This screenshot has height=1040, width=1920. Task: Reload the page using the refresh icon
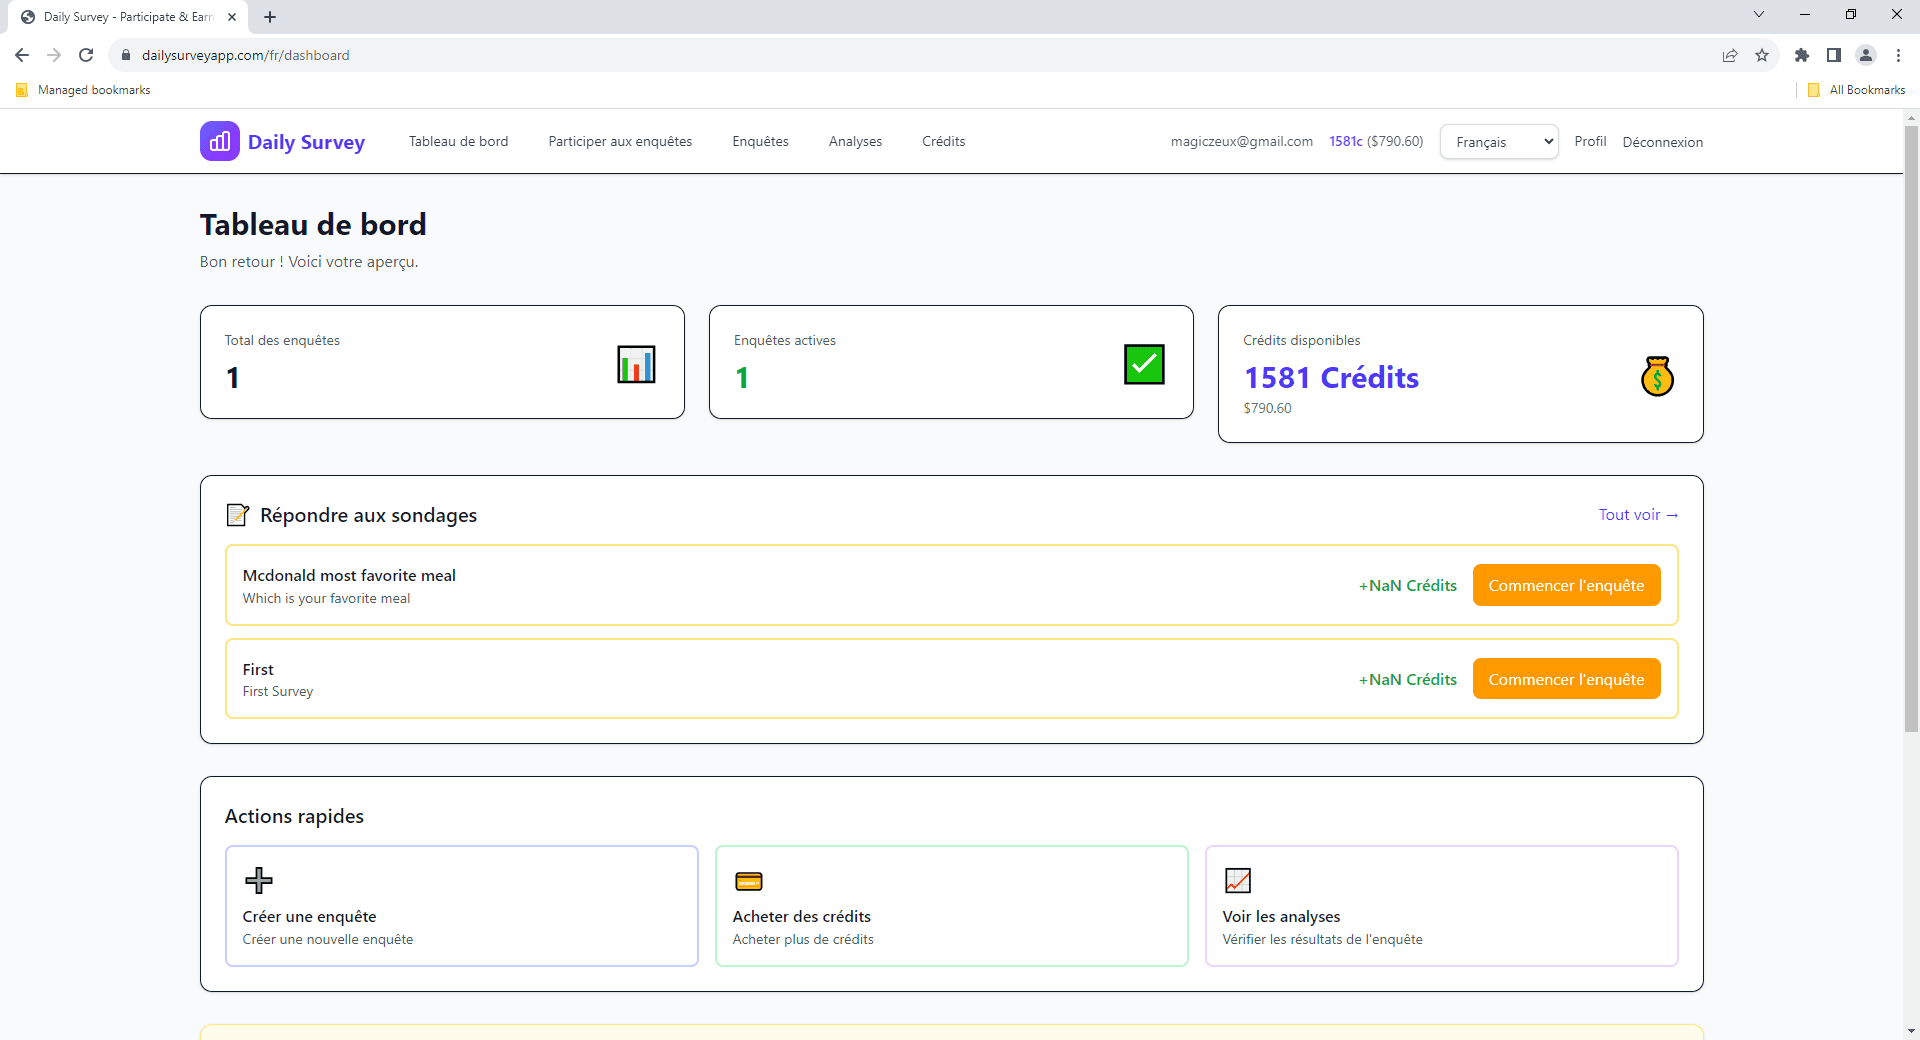tap(86, 55)
